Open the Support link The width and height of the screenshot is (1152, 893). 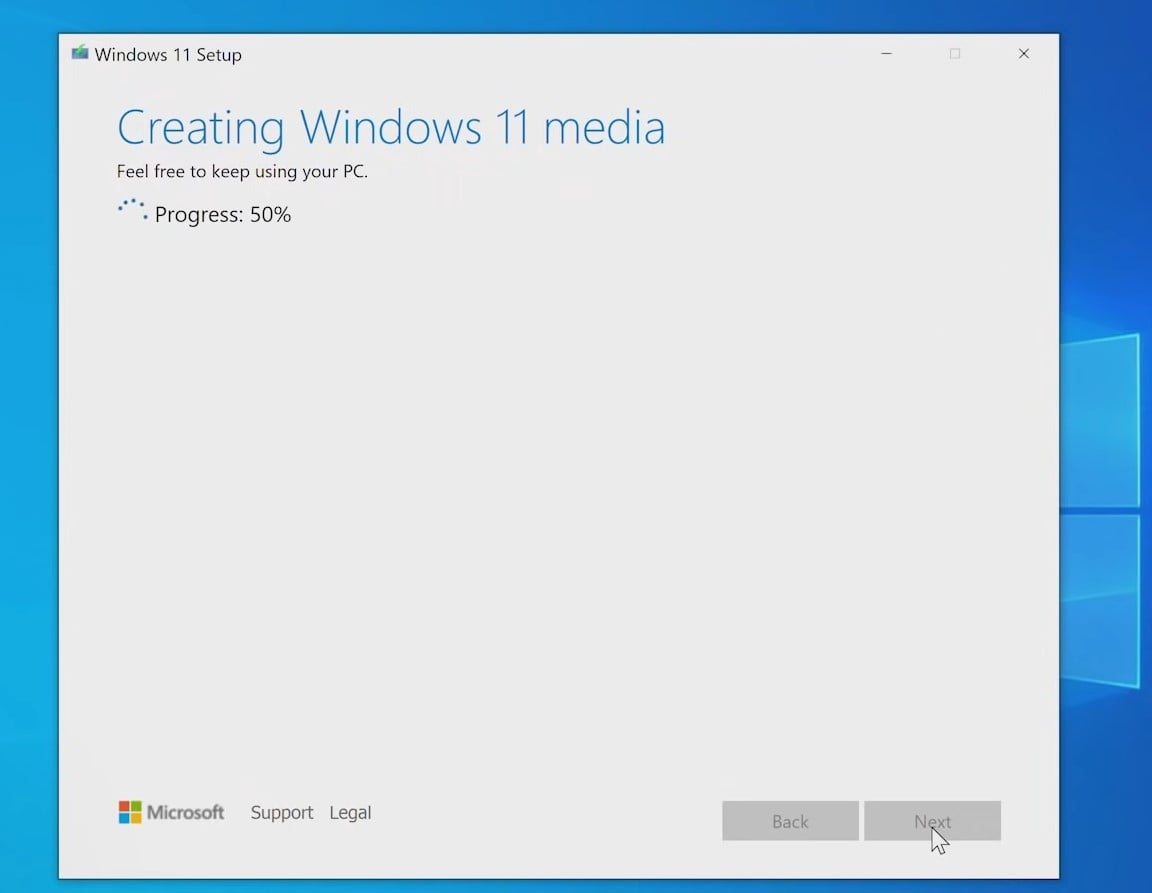(x=281, y=812)
